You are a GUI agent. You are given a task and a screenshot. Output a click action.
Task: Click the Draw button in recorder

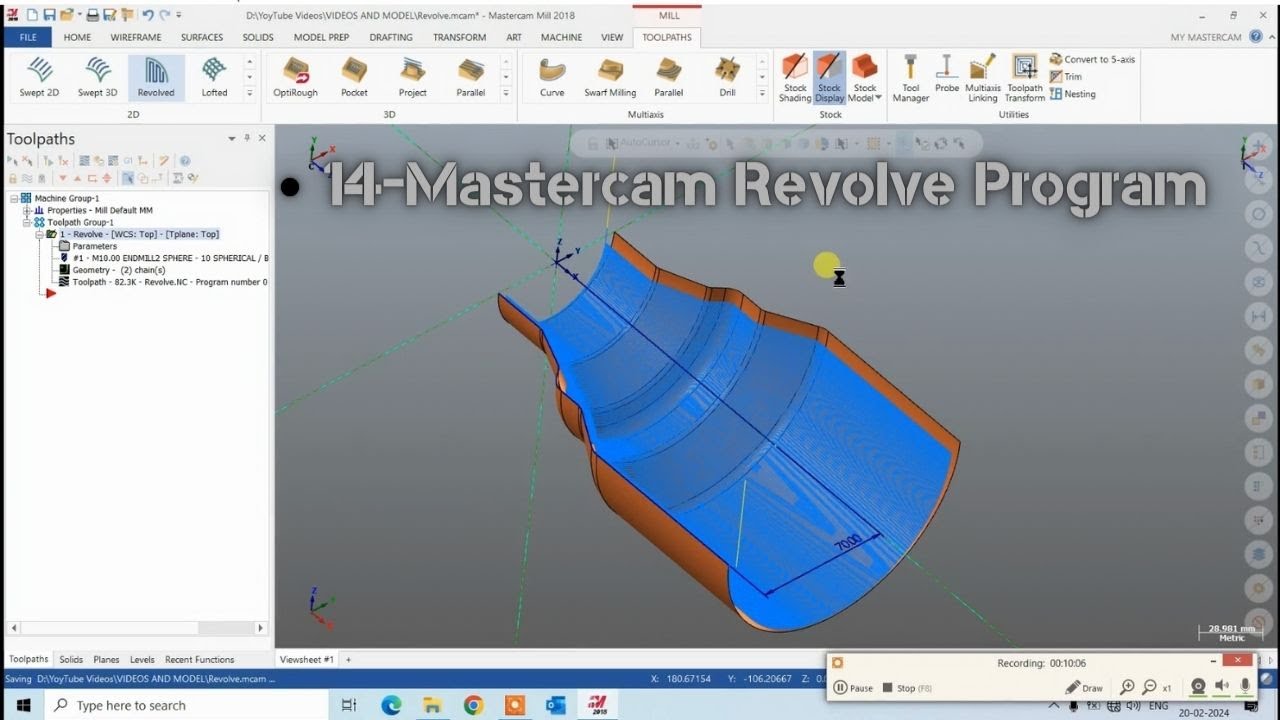tap(1084, 688)
